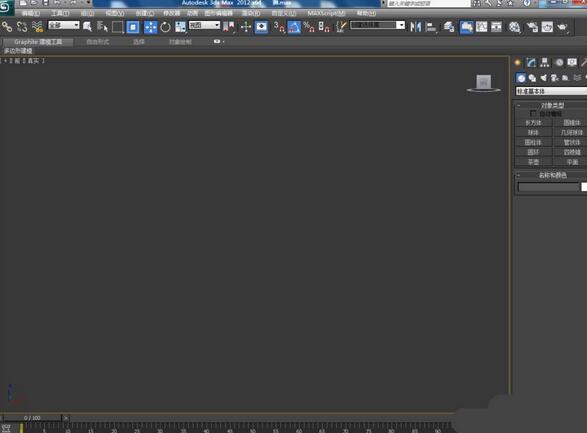Image resolution: width=587 pixels, height=433 pixels.
Task: Toggle the 3D Snaps icon
Action: coord(279,27)
